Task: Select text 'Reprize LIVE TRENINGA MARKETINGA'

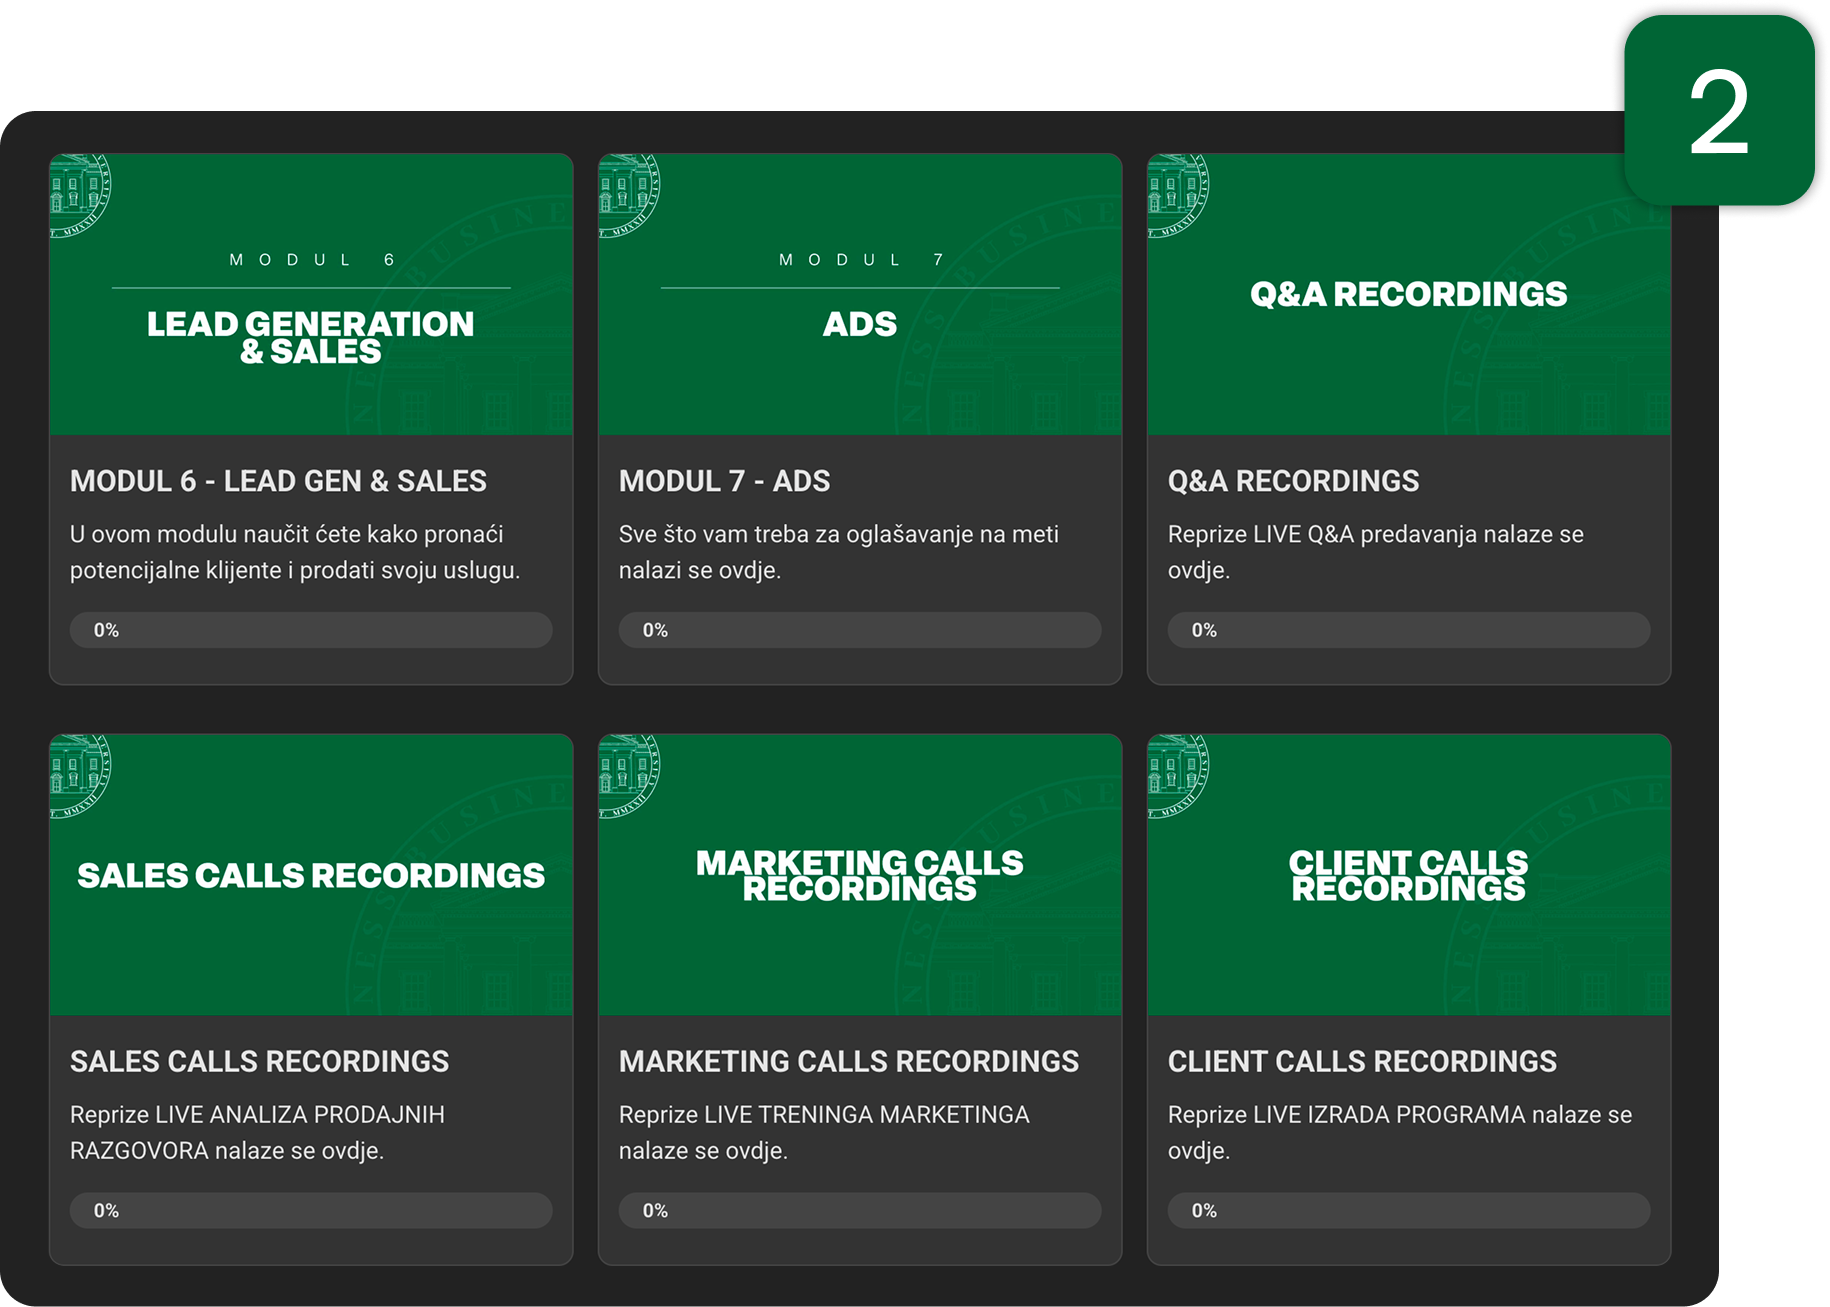Action: (x=824, y=1114)
